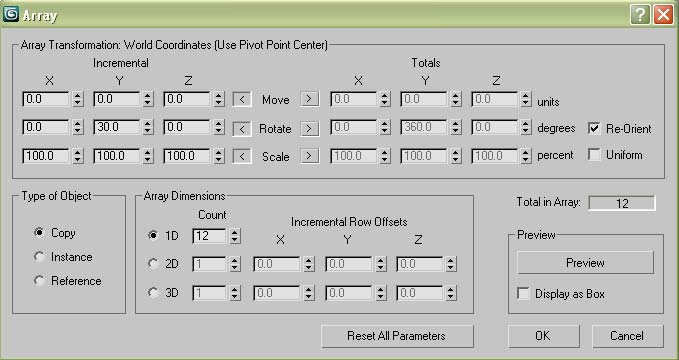Viewport: 679px width, 360px height.
Task: Click the Incremental Rotate Y field 30.0
Action: pos(116,128)
